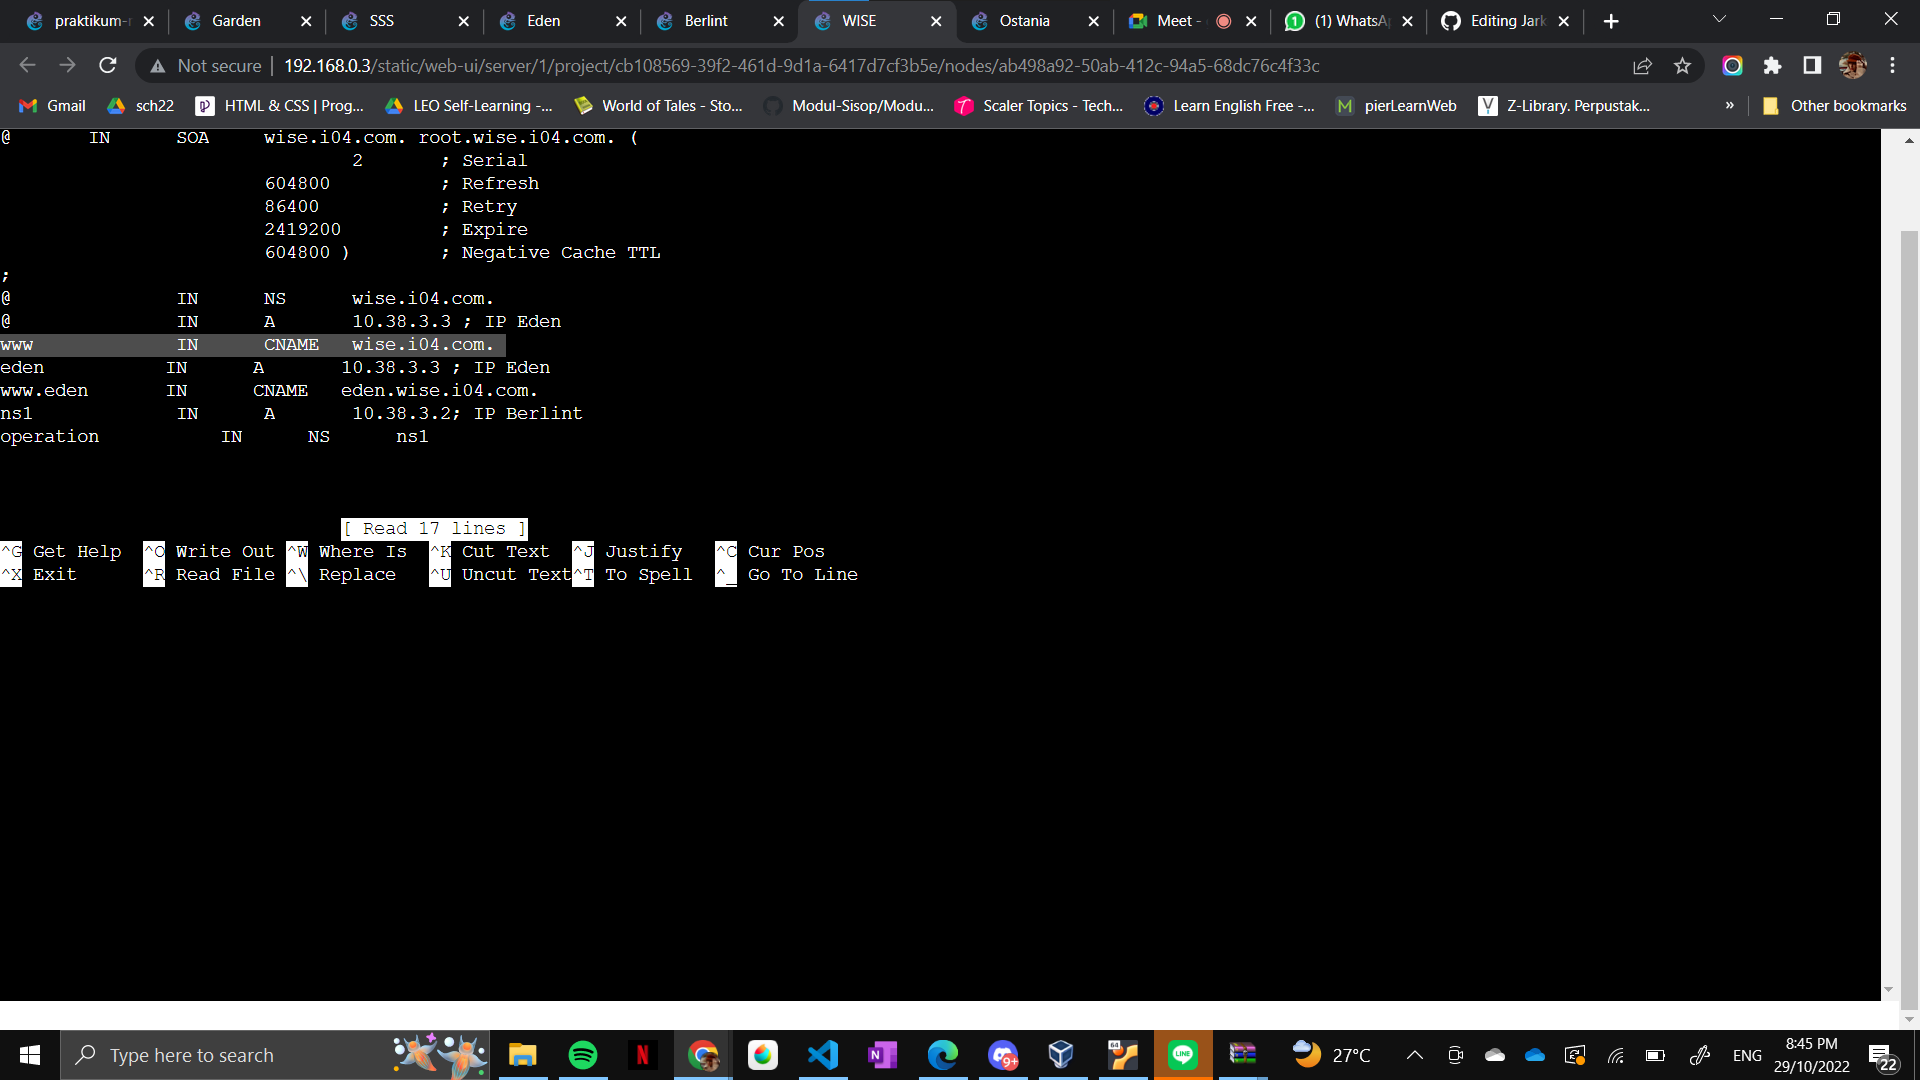Click the Wi-Fi icon in the system tray
1920x1080 pixels.
[x=1616, y=1055]
